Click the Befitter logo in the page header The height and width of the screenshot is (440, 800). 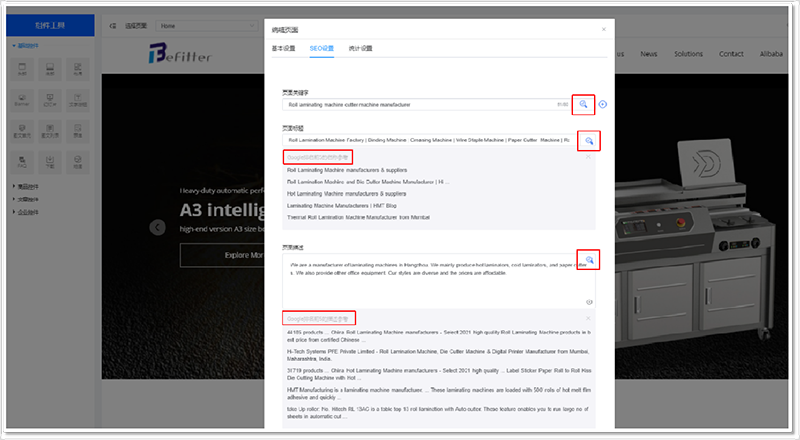[180, 54]
